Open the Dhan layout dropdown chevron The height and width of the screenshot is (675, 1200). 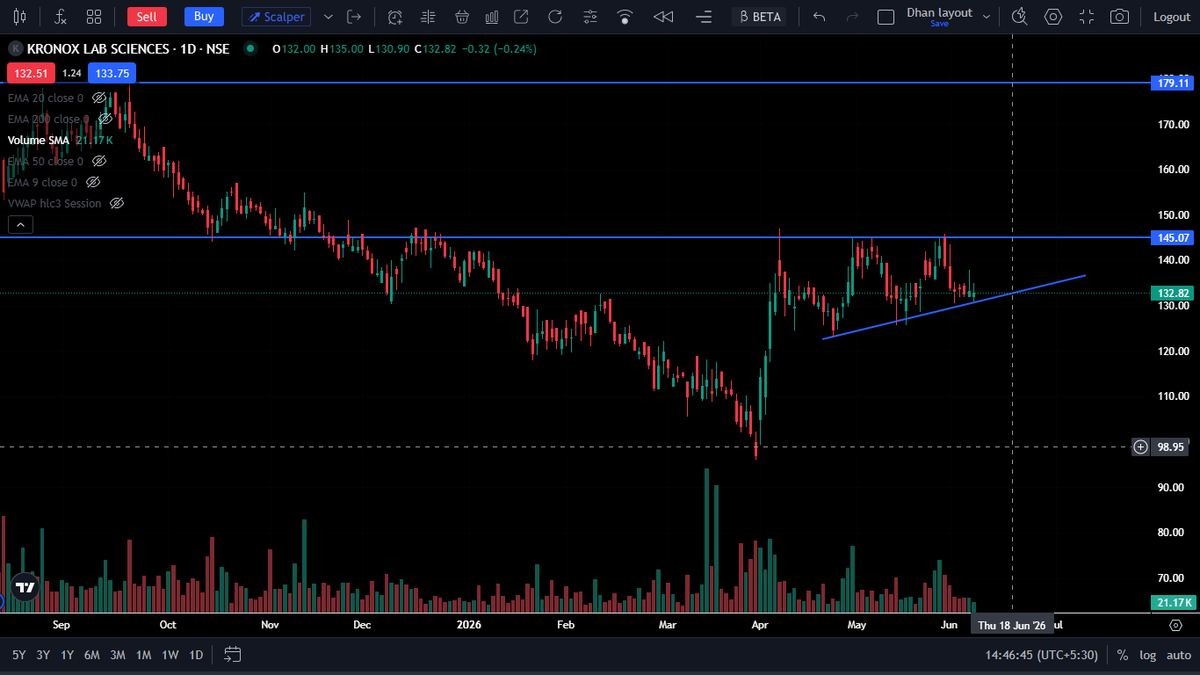[x=987, y=17]
